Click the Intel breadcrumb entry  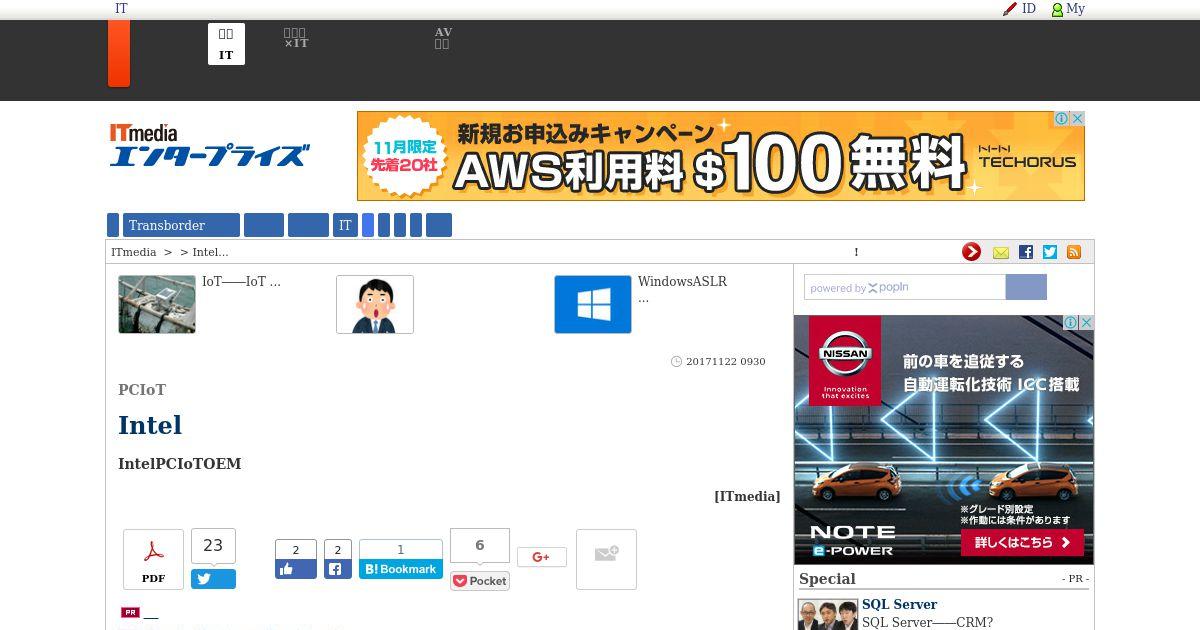coord(211,252)
